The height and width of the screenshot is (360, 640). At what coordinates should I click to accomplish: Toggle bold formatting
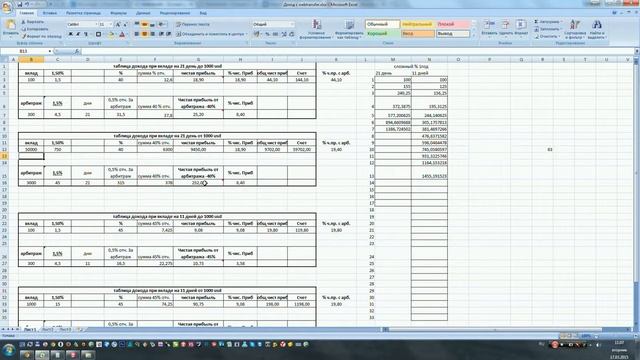(x=70, y=35)
